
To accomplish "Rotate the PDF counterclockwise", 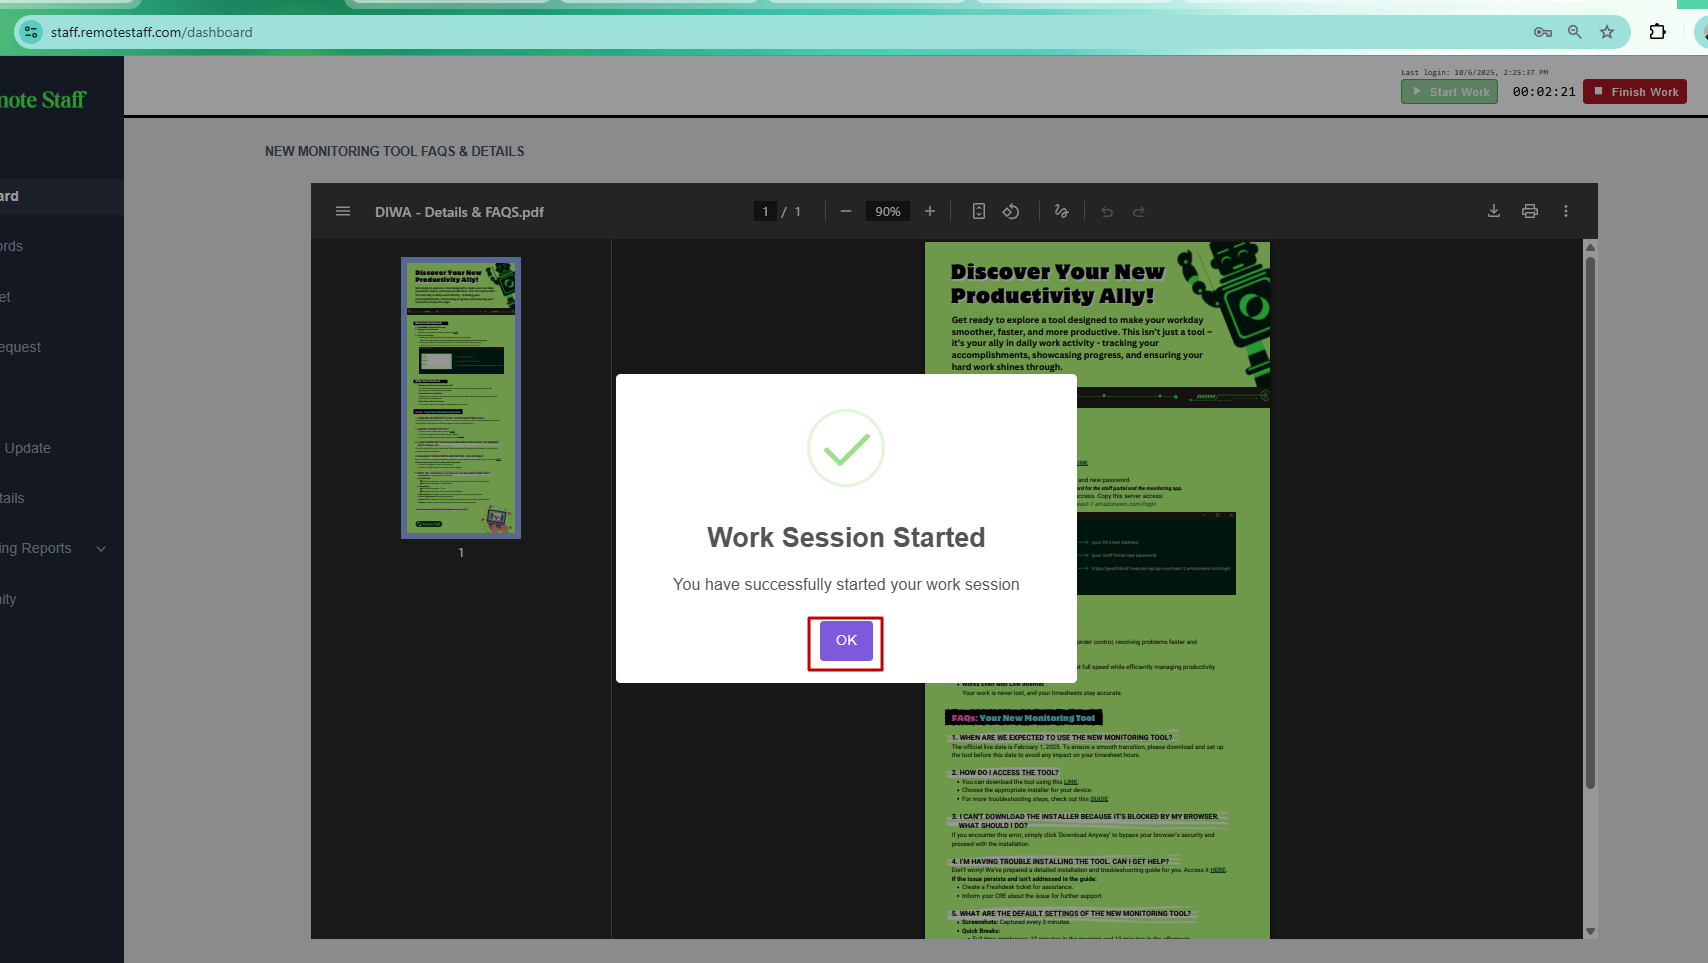I will coord(1011,211).
